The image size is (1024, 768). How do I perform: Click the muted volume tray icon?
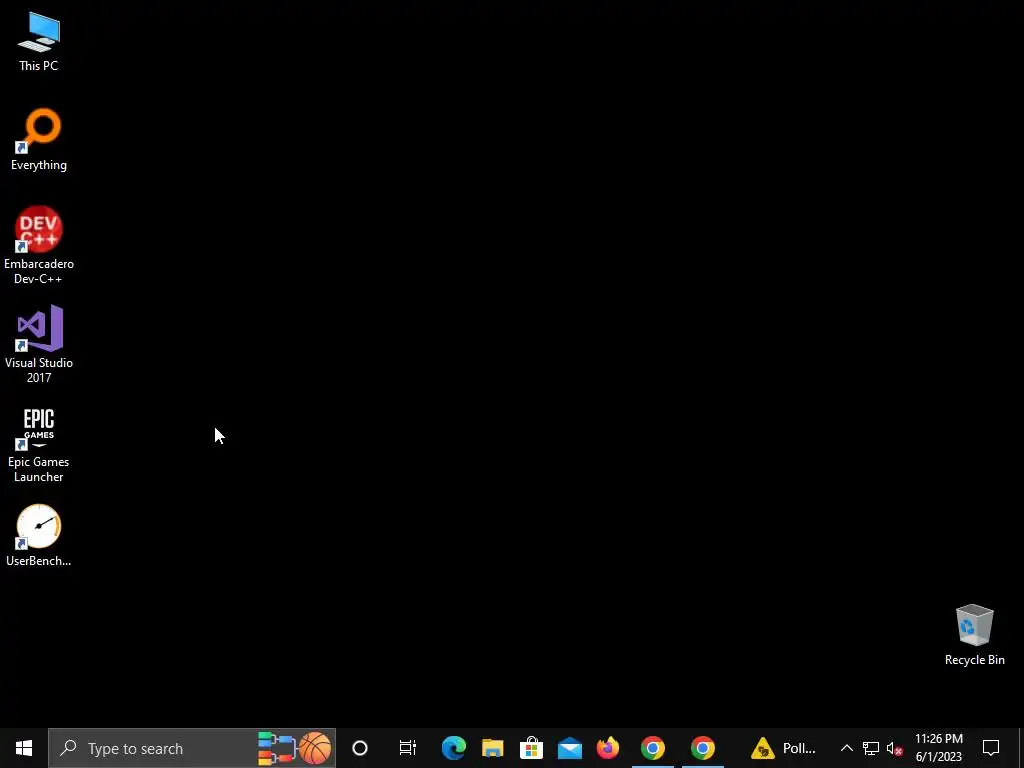[895, 748]
